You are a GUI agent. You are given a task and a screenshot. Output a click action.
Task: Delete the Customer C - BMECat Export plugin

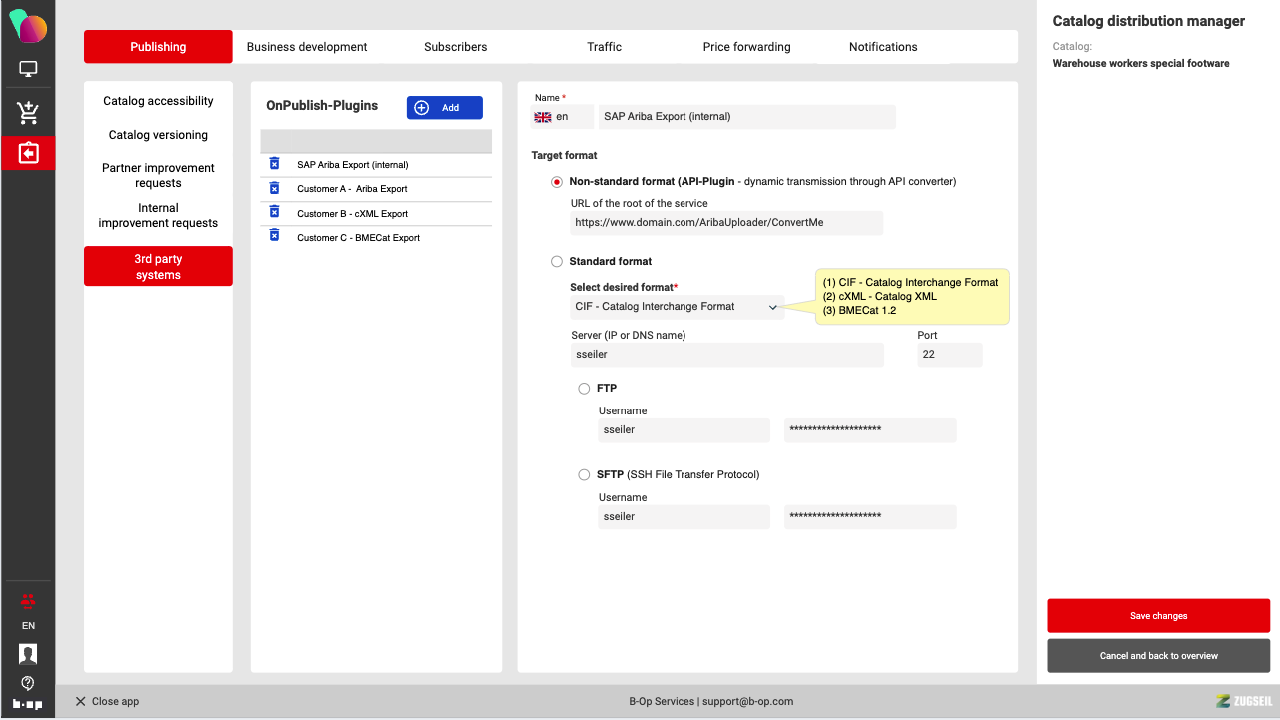[274, 236]
